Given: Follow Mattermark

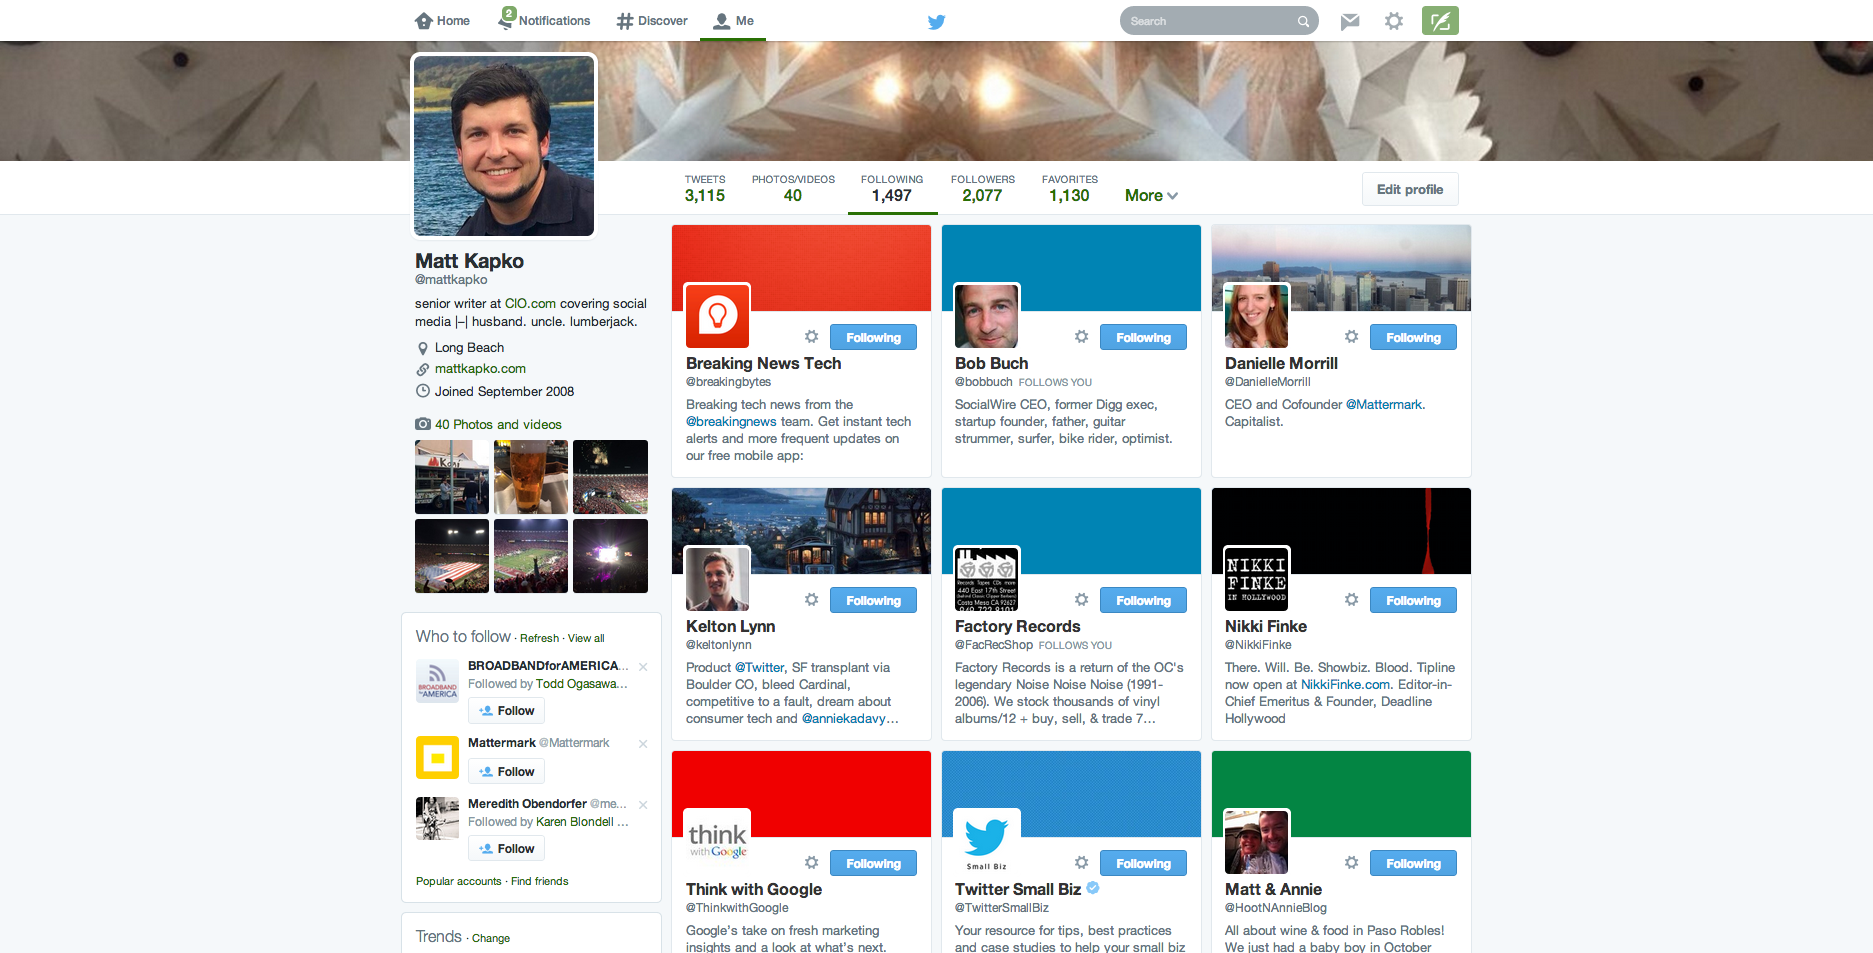Looking at the screenshot, I should pyautogui.click(x=506, y=772).
